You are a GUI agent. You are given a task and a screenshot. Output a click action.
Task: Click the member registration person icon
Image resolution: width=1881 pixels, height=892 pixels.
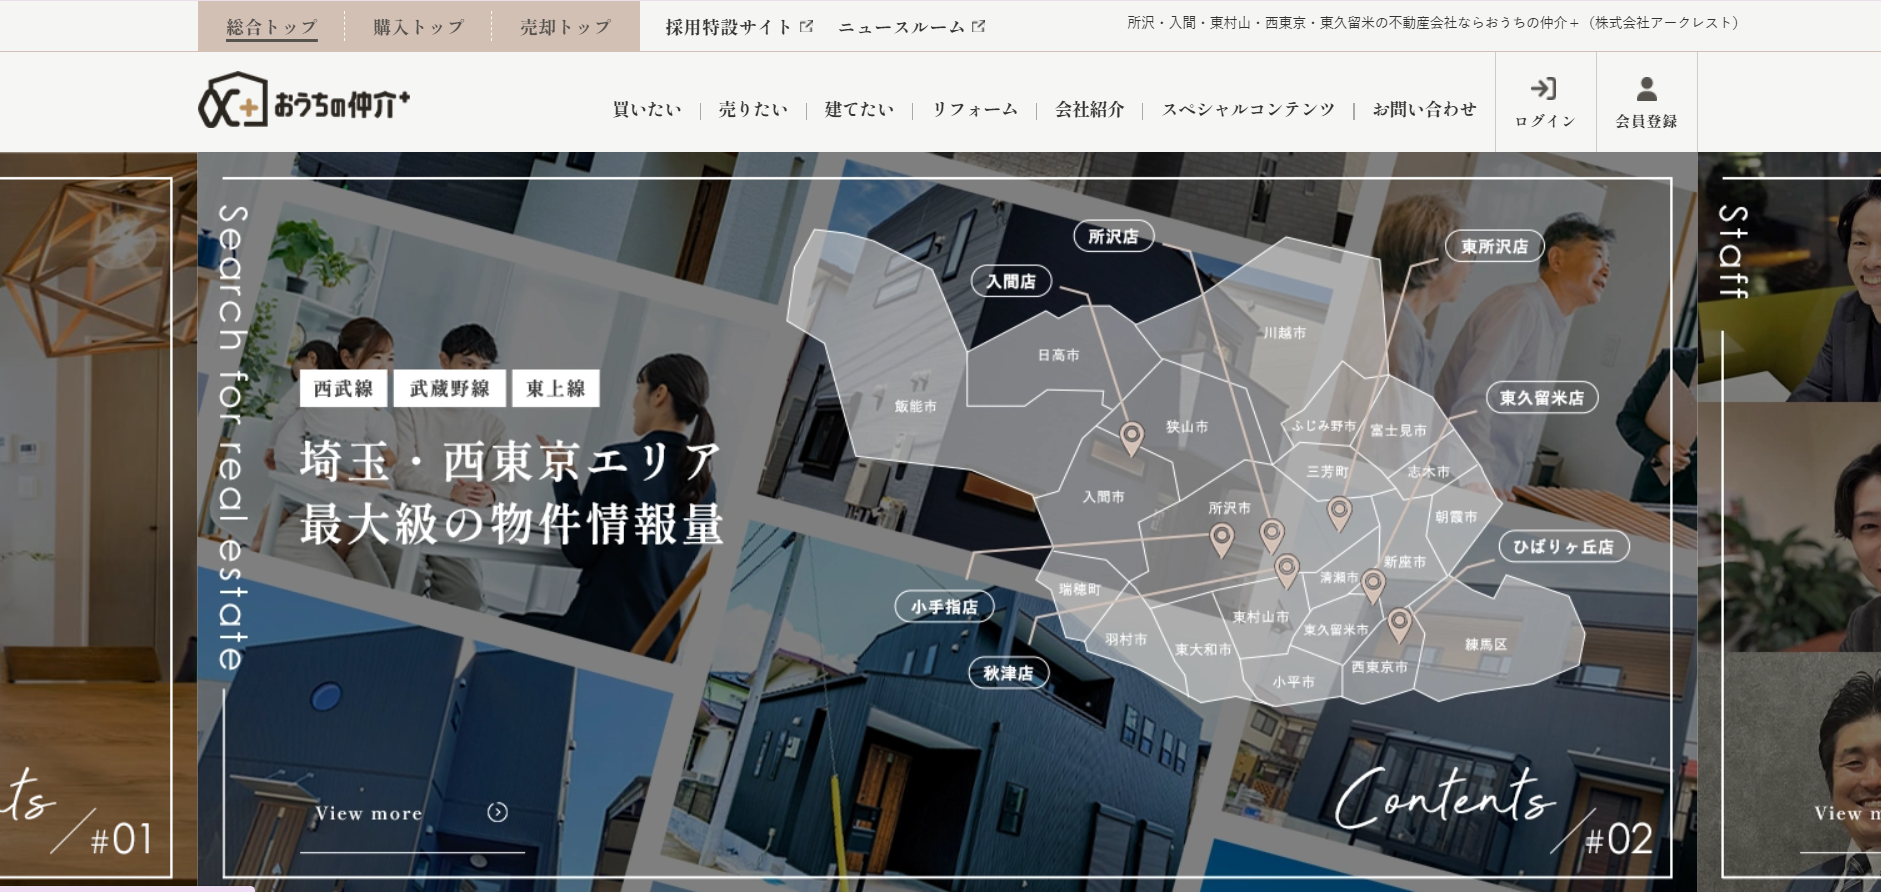pos(1646,89)
